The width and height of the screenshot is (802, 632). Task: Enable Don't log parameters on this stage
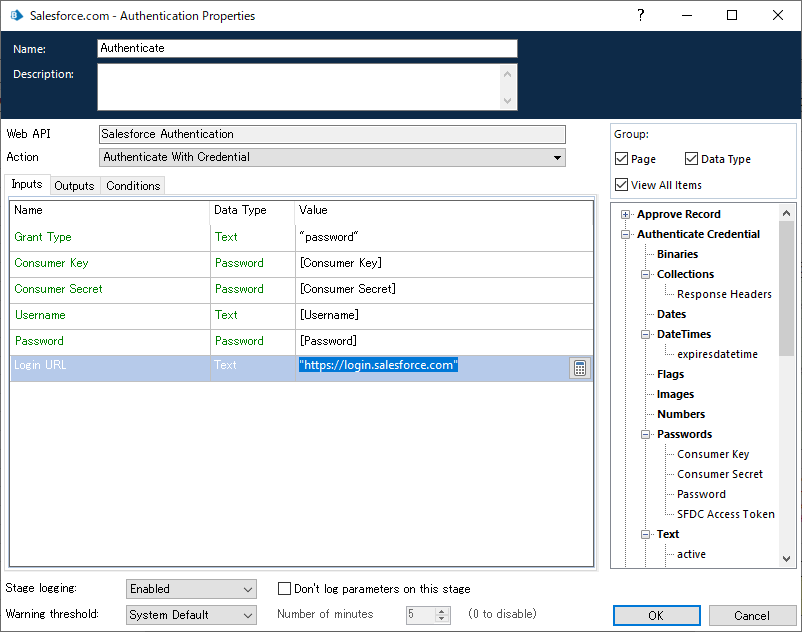point(285,589)
